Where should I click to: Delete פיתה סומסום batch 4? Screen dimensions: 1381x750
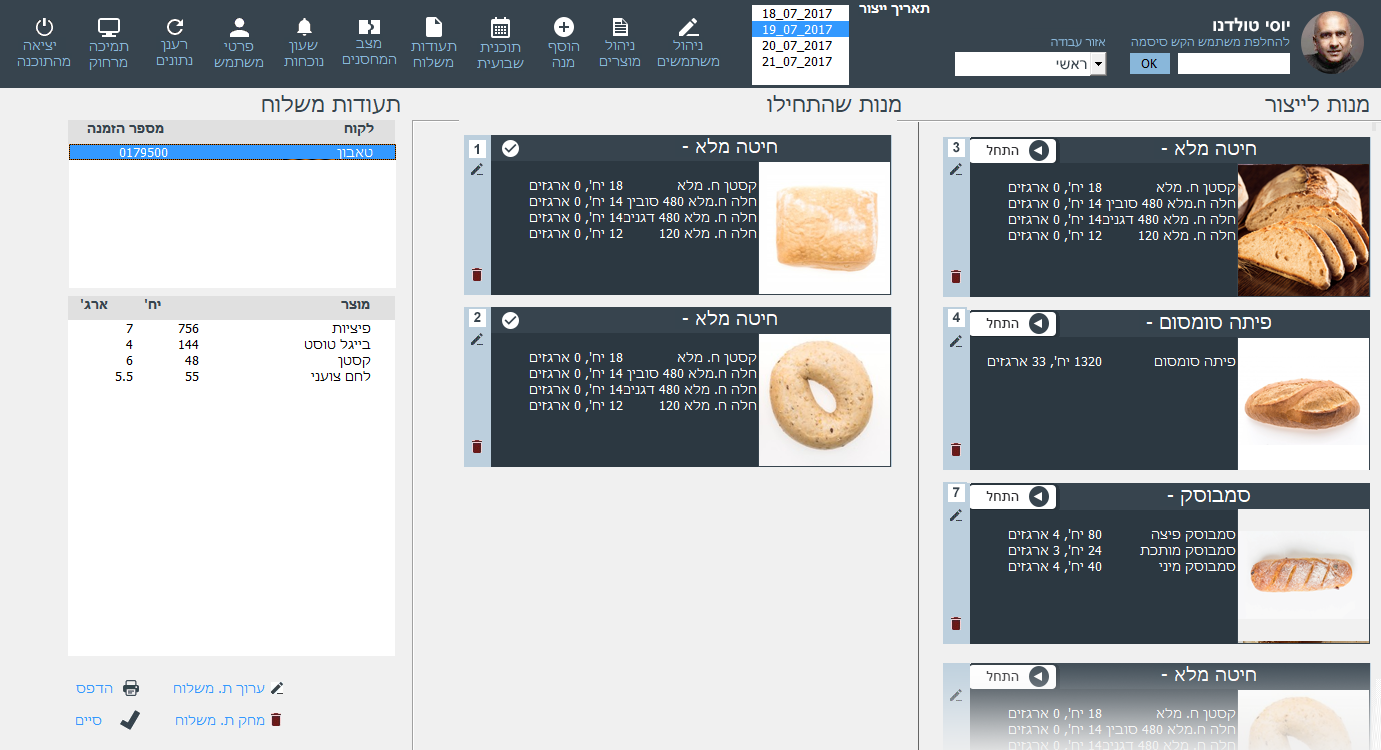click(x=956, y=449)
